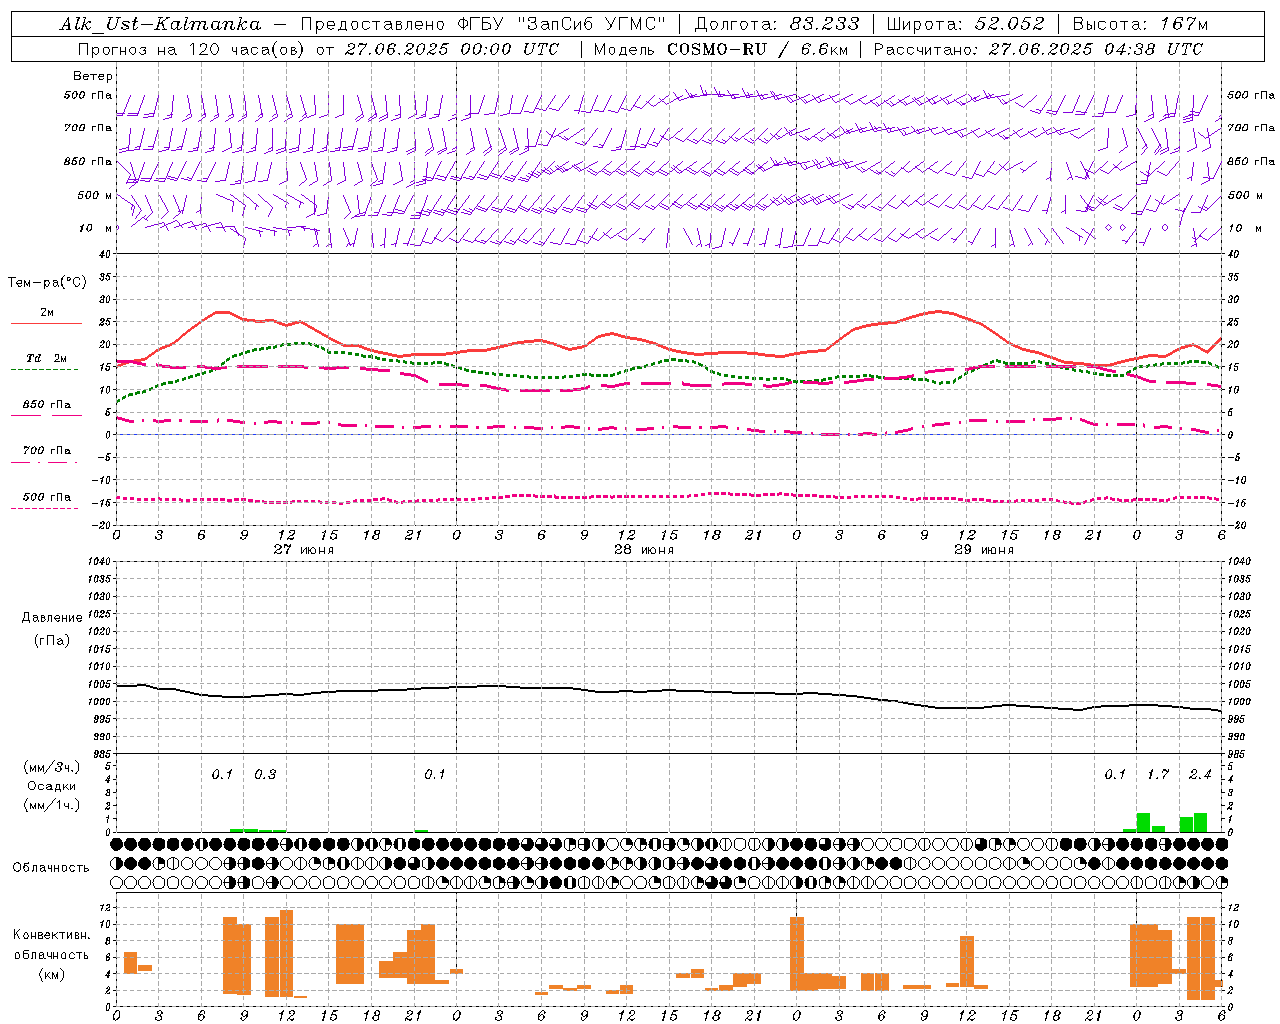The height and width of the screenshot is (1024, 1280).
Task: Click the 27 июня date label
Action: pyautogui.click(x=304, y=549)
